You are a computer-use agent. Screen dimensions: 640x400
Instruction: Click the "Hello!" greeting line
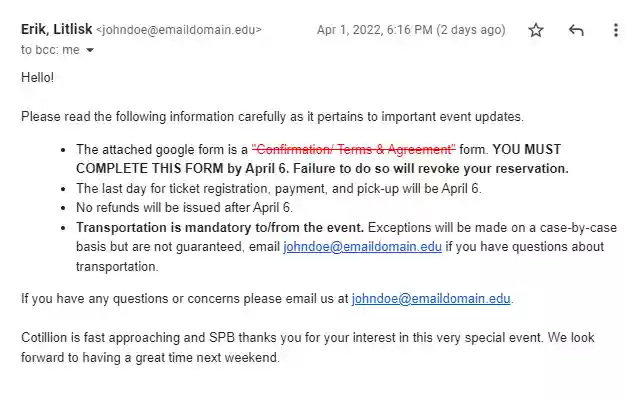pos(38,77)
